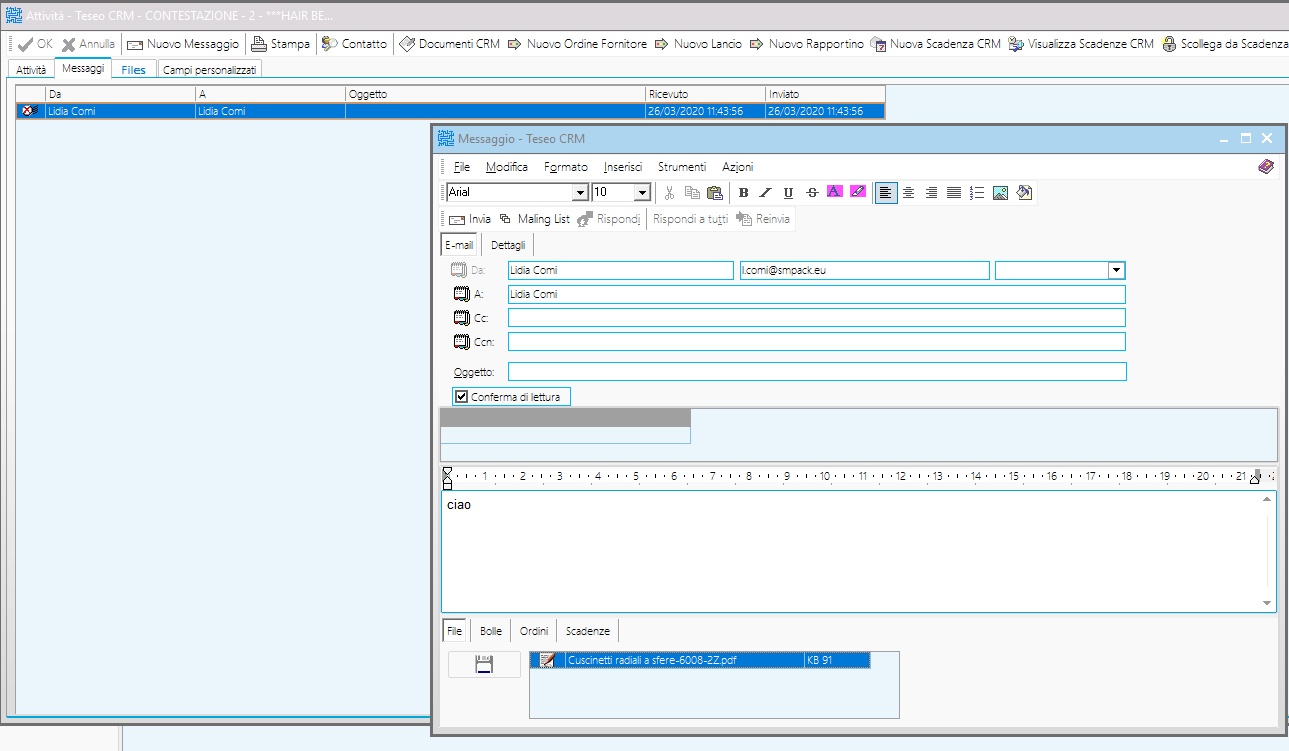The image size is (1289, 751).
Task: Select attachment Cuscinetti radiali a sfere-6008-2Z.pdf
Action: tap(700, 660)
